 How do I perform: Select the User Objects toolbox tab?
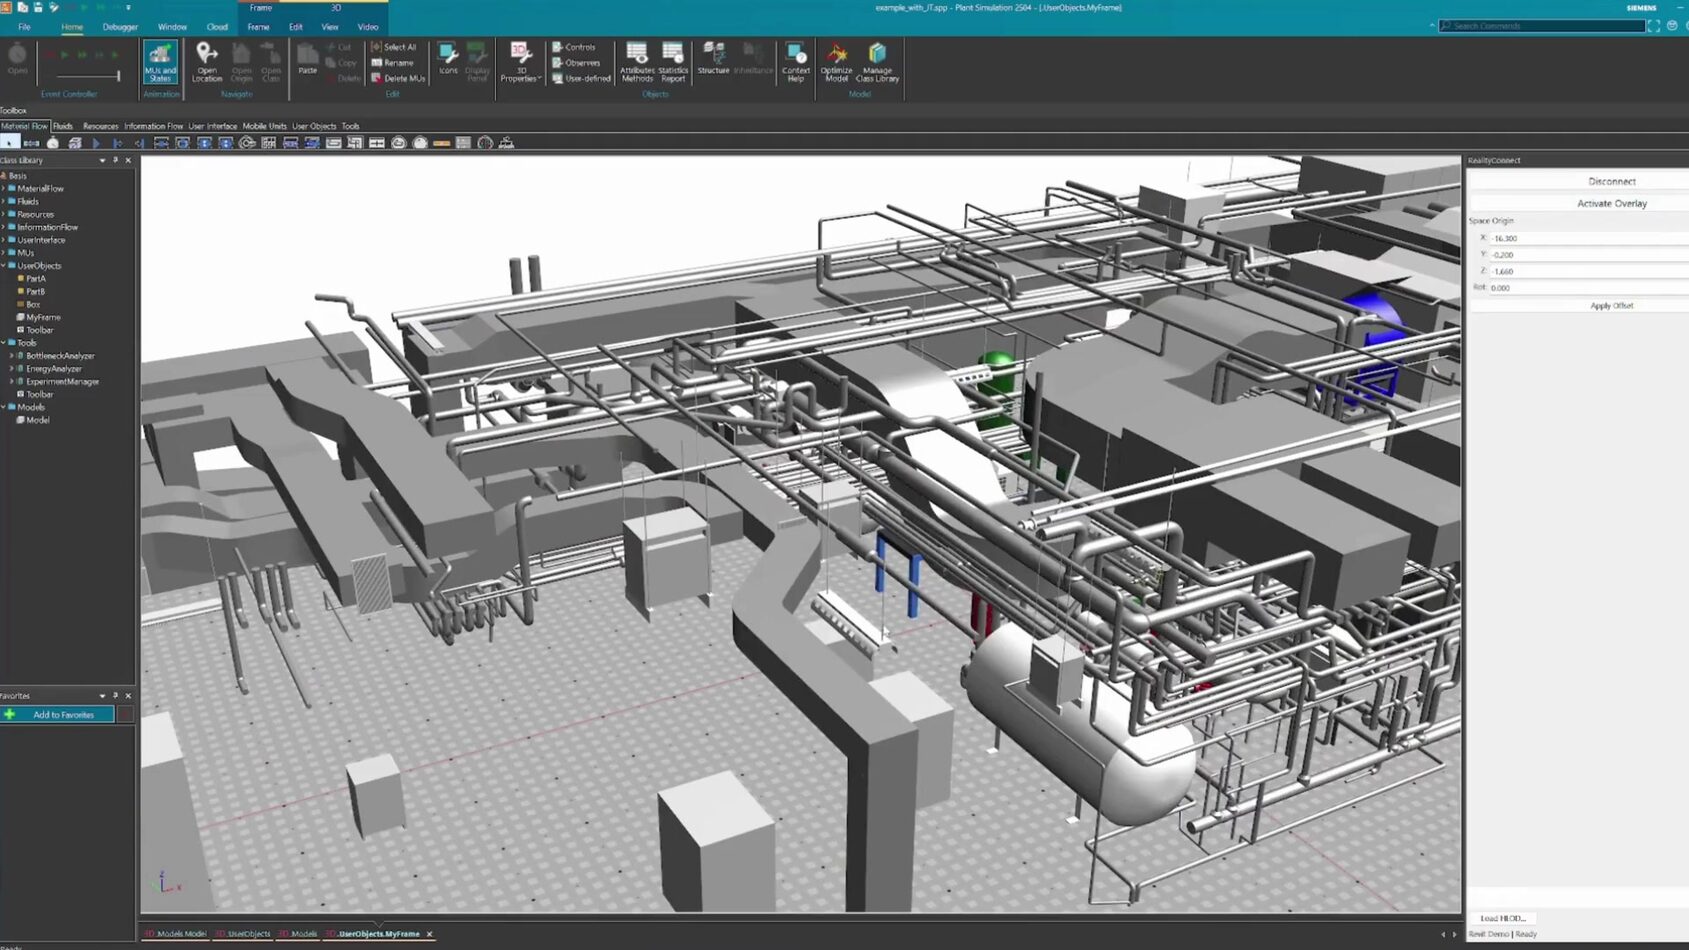coord(314,126)
